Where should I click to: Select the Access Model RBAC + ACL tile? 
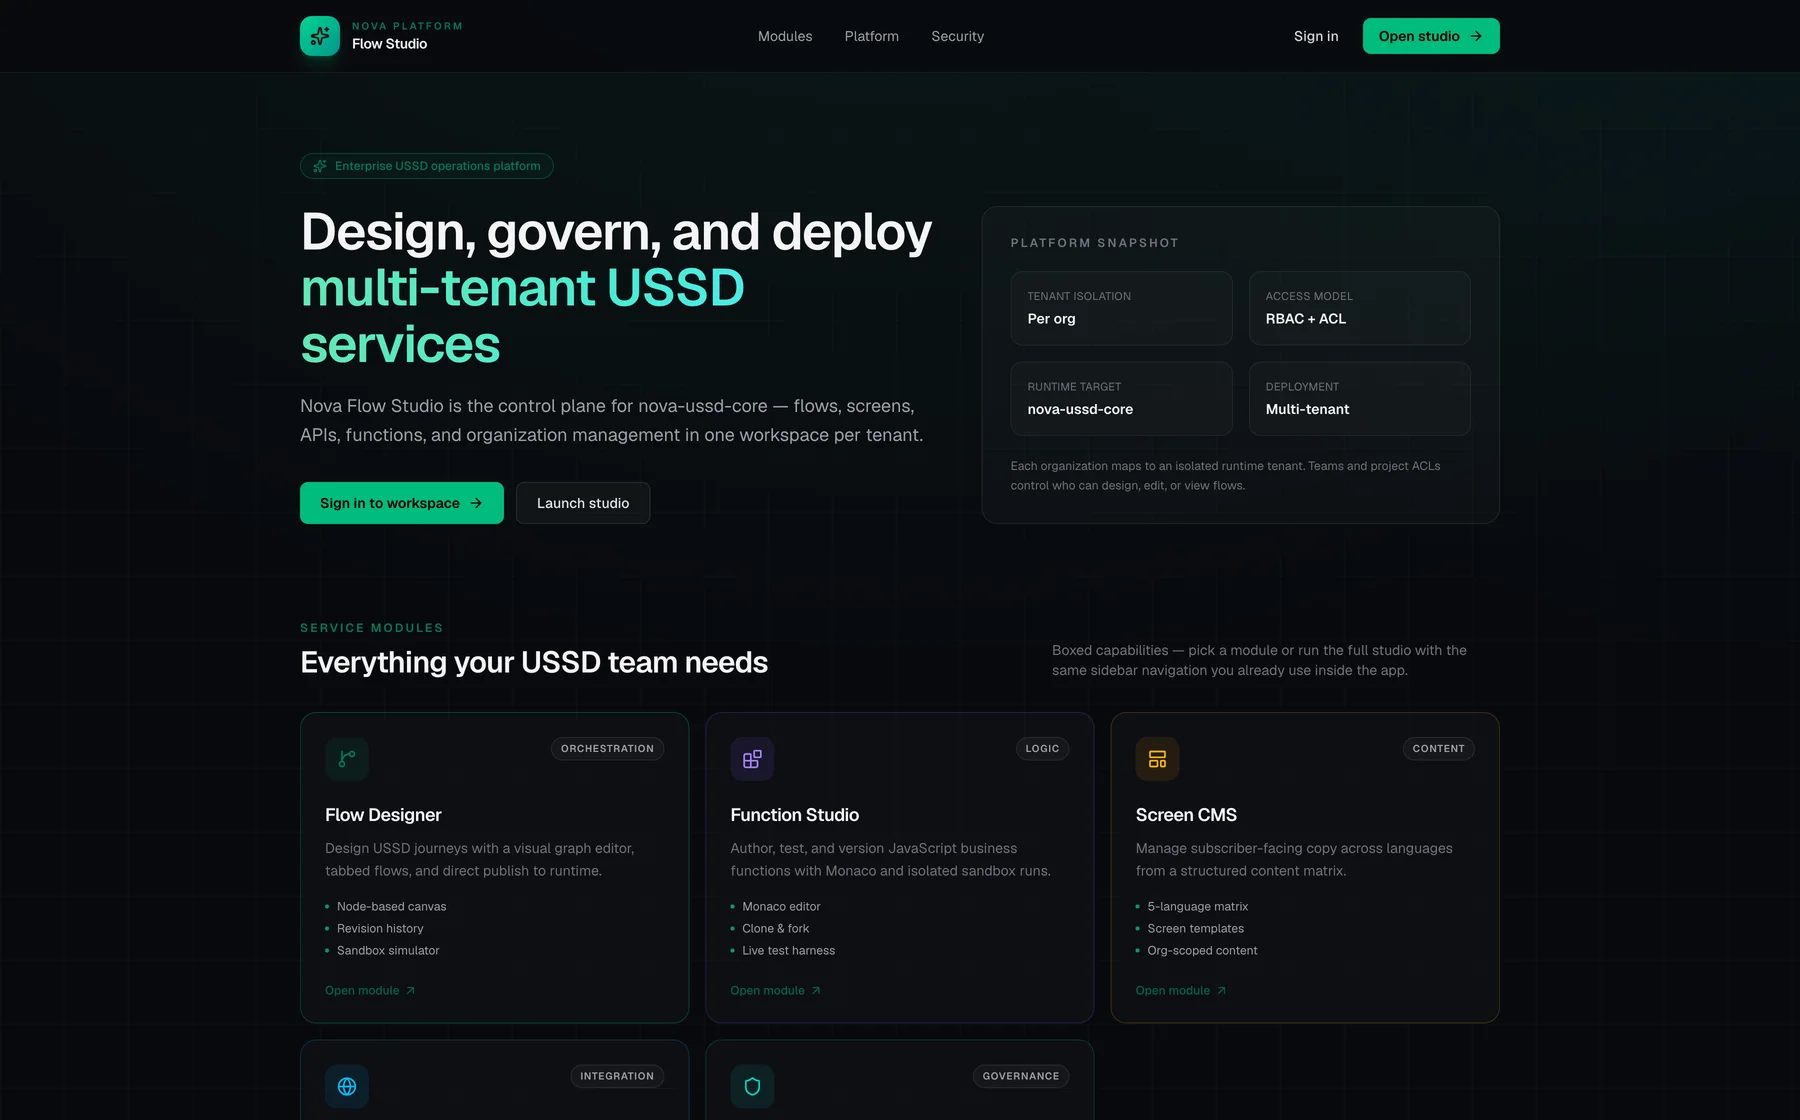1360,308
